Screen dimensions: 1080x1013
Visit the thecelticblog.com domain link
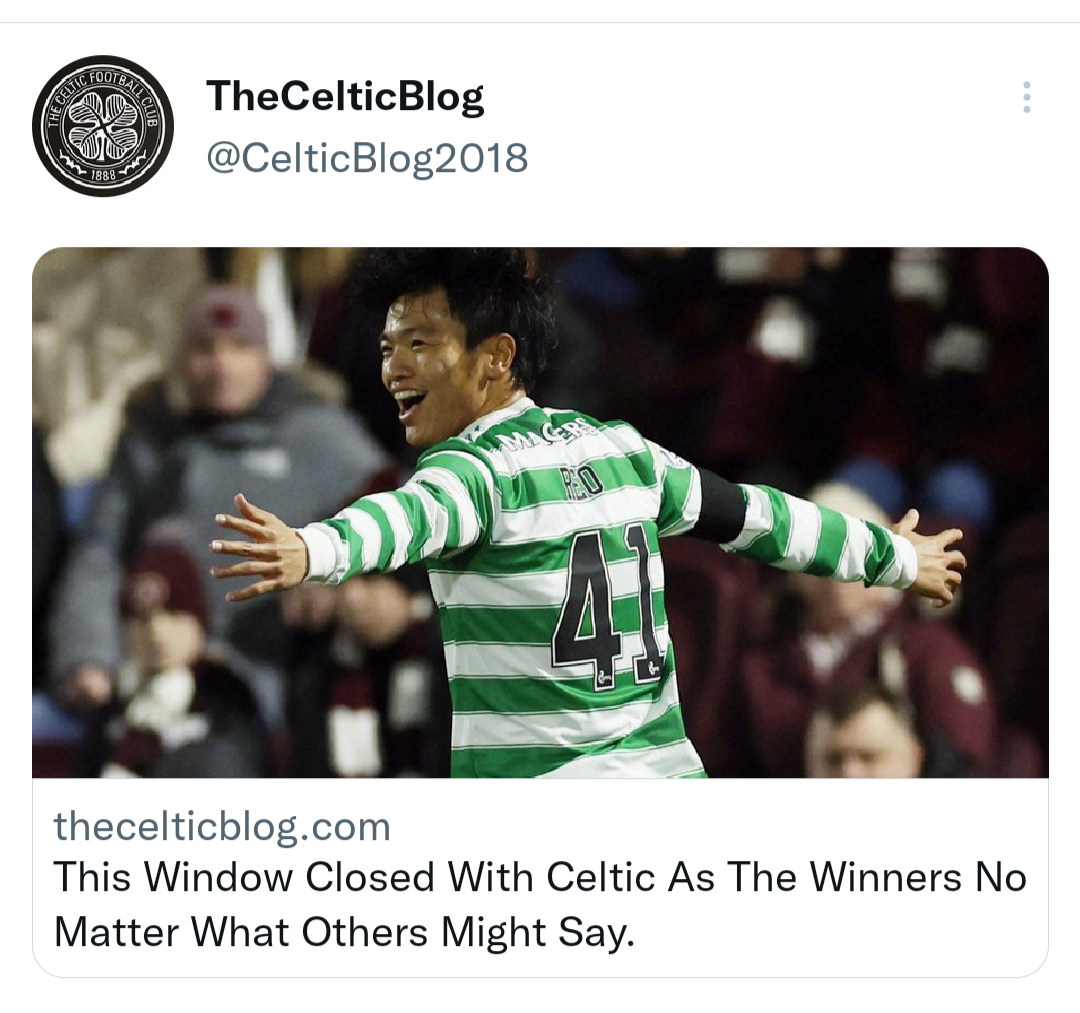(222, 826)
